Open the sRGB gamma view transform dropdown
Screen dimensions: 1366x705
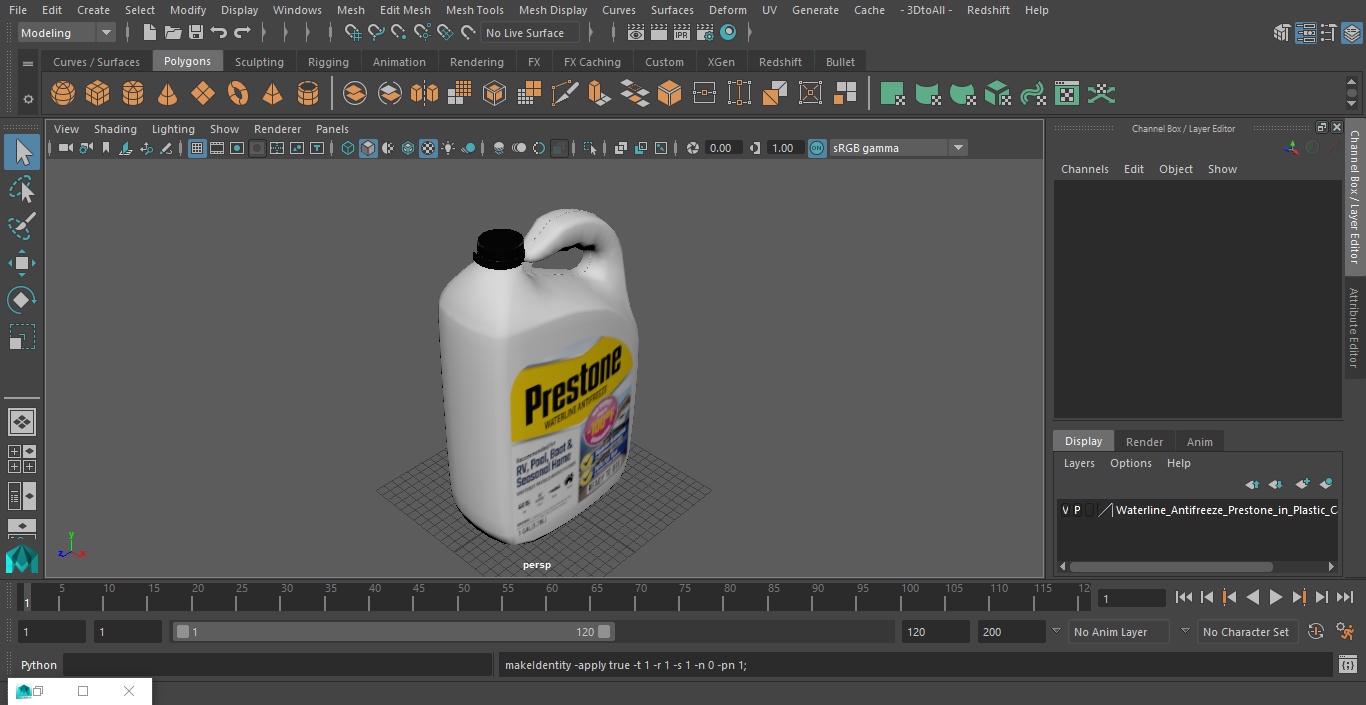pyautogui.click(x=898, y=148)
